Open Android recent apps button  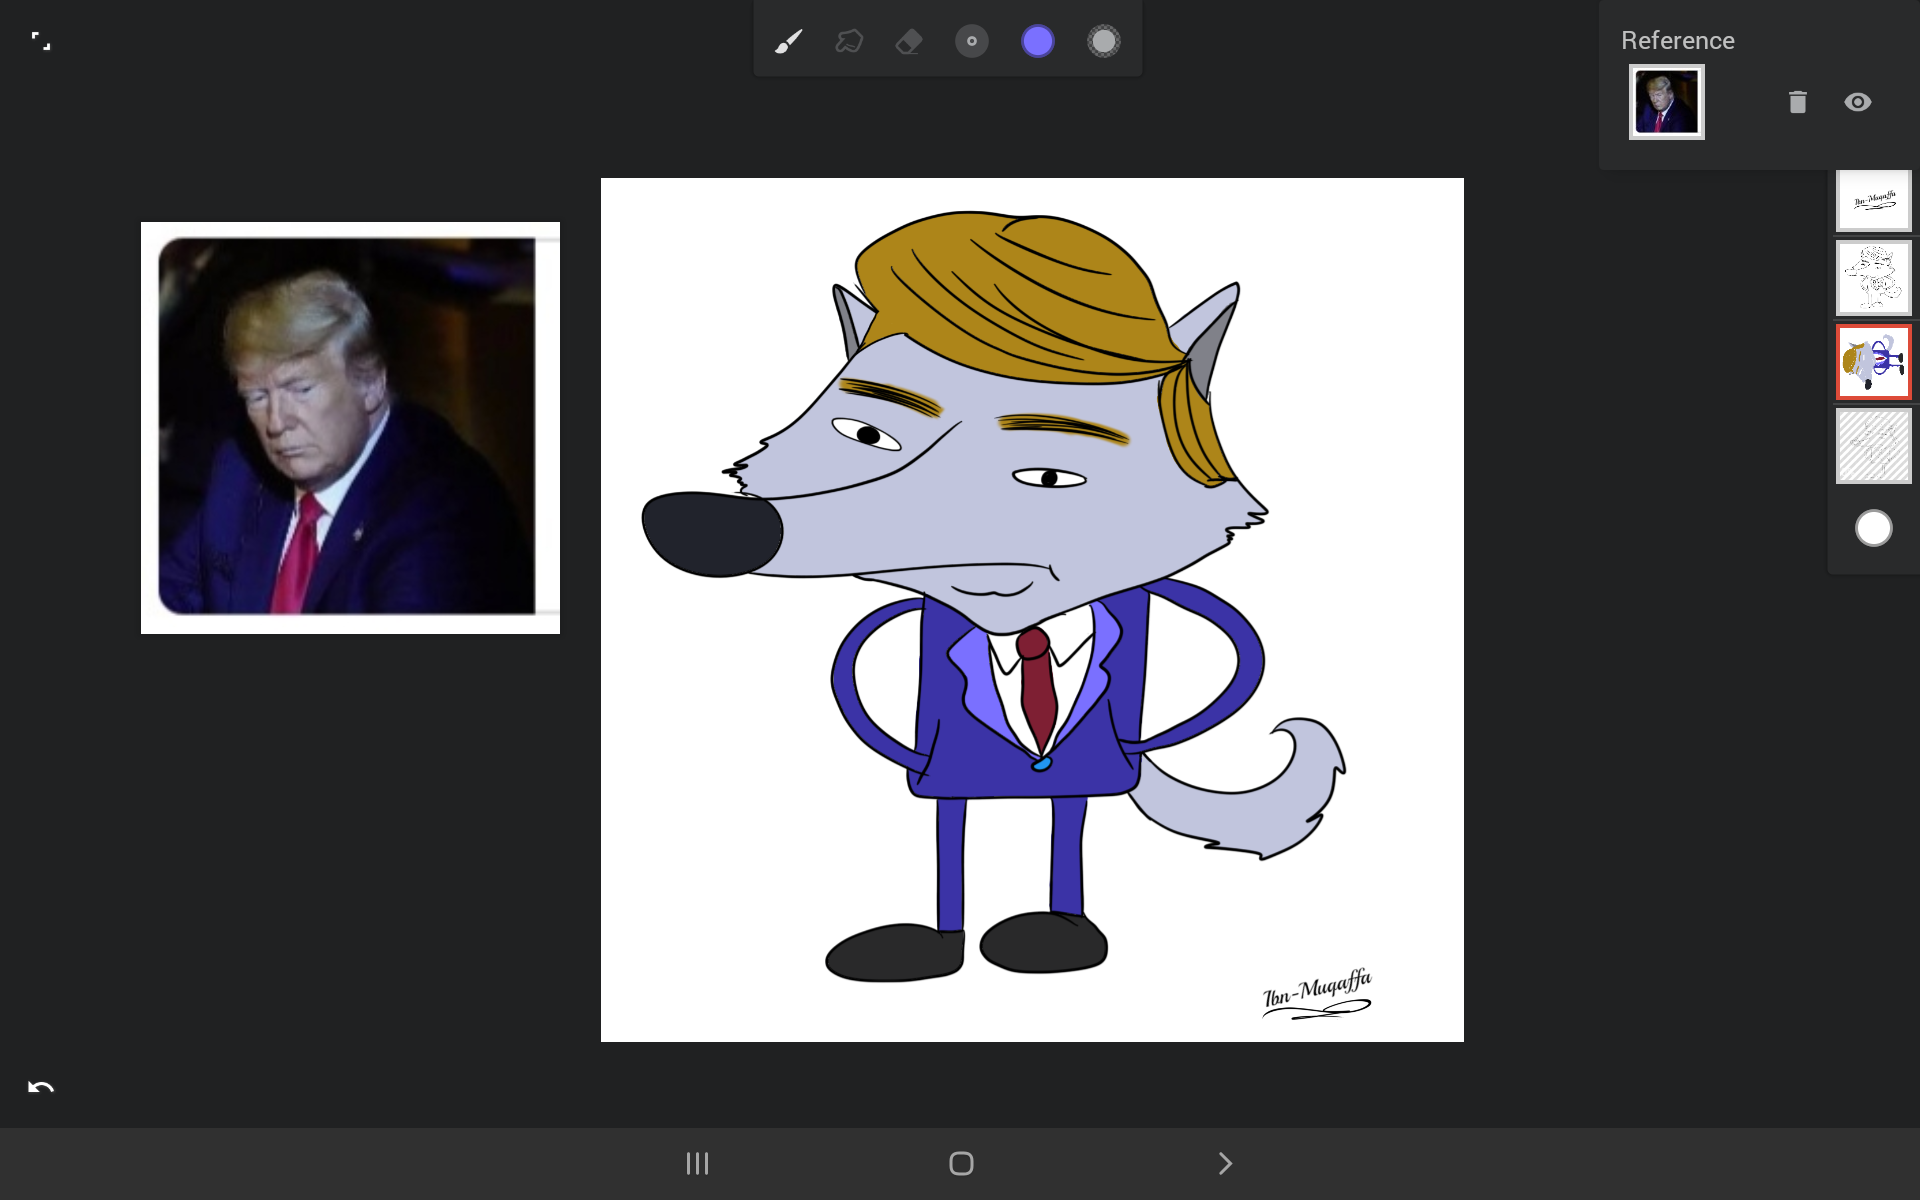pos(697,1163)
